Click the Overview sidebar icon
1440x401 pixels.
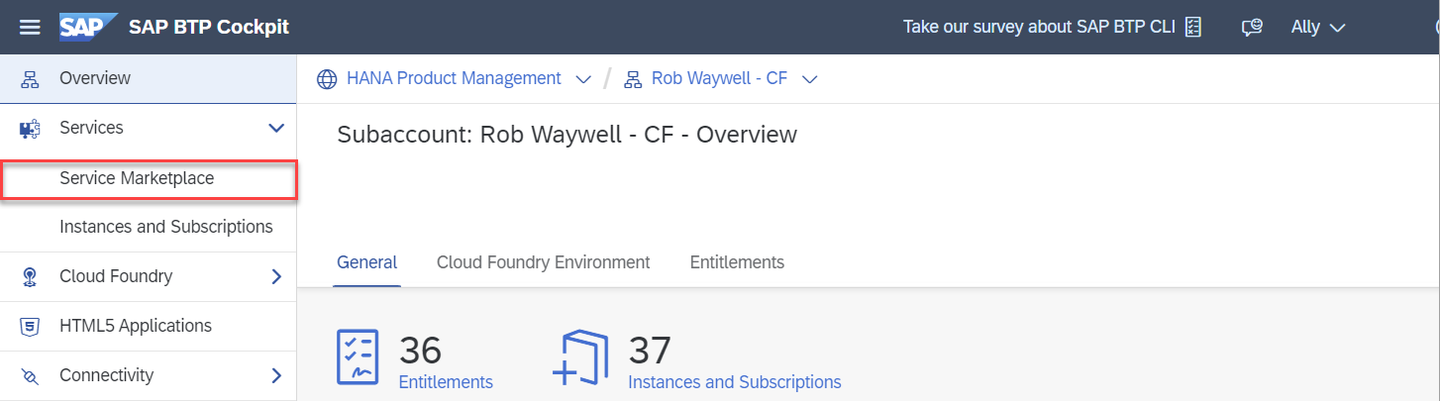pyautogui.click(x=30, y=78)
